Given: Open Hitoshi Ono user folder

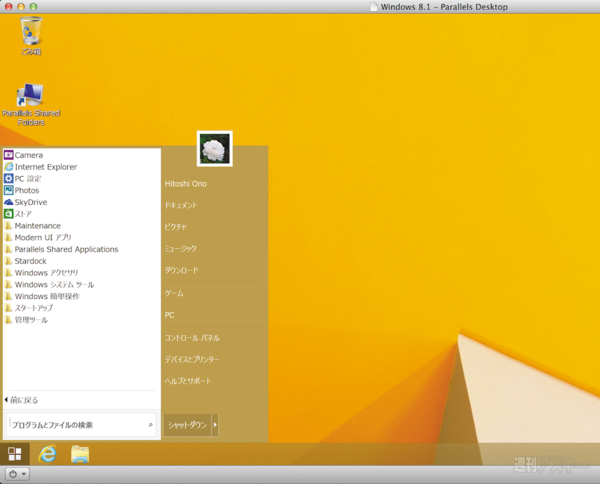Looking at the screenshot, I should [186, 184].
